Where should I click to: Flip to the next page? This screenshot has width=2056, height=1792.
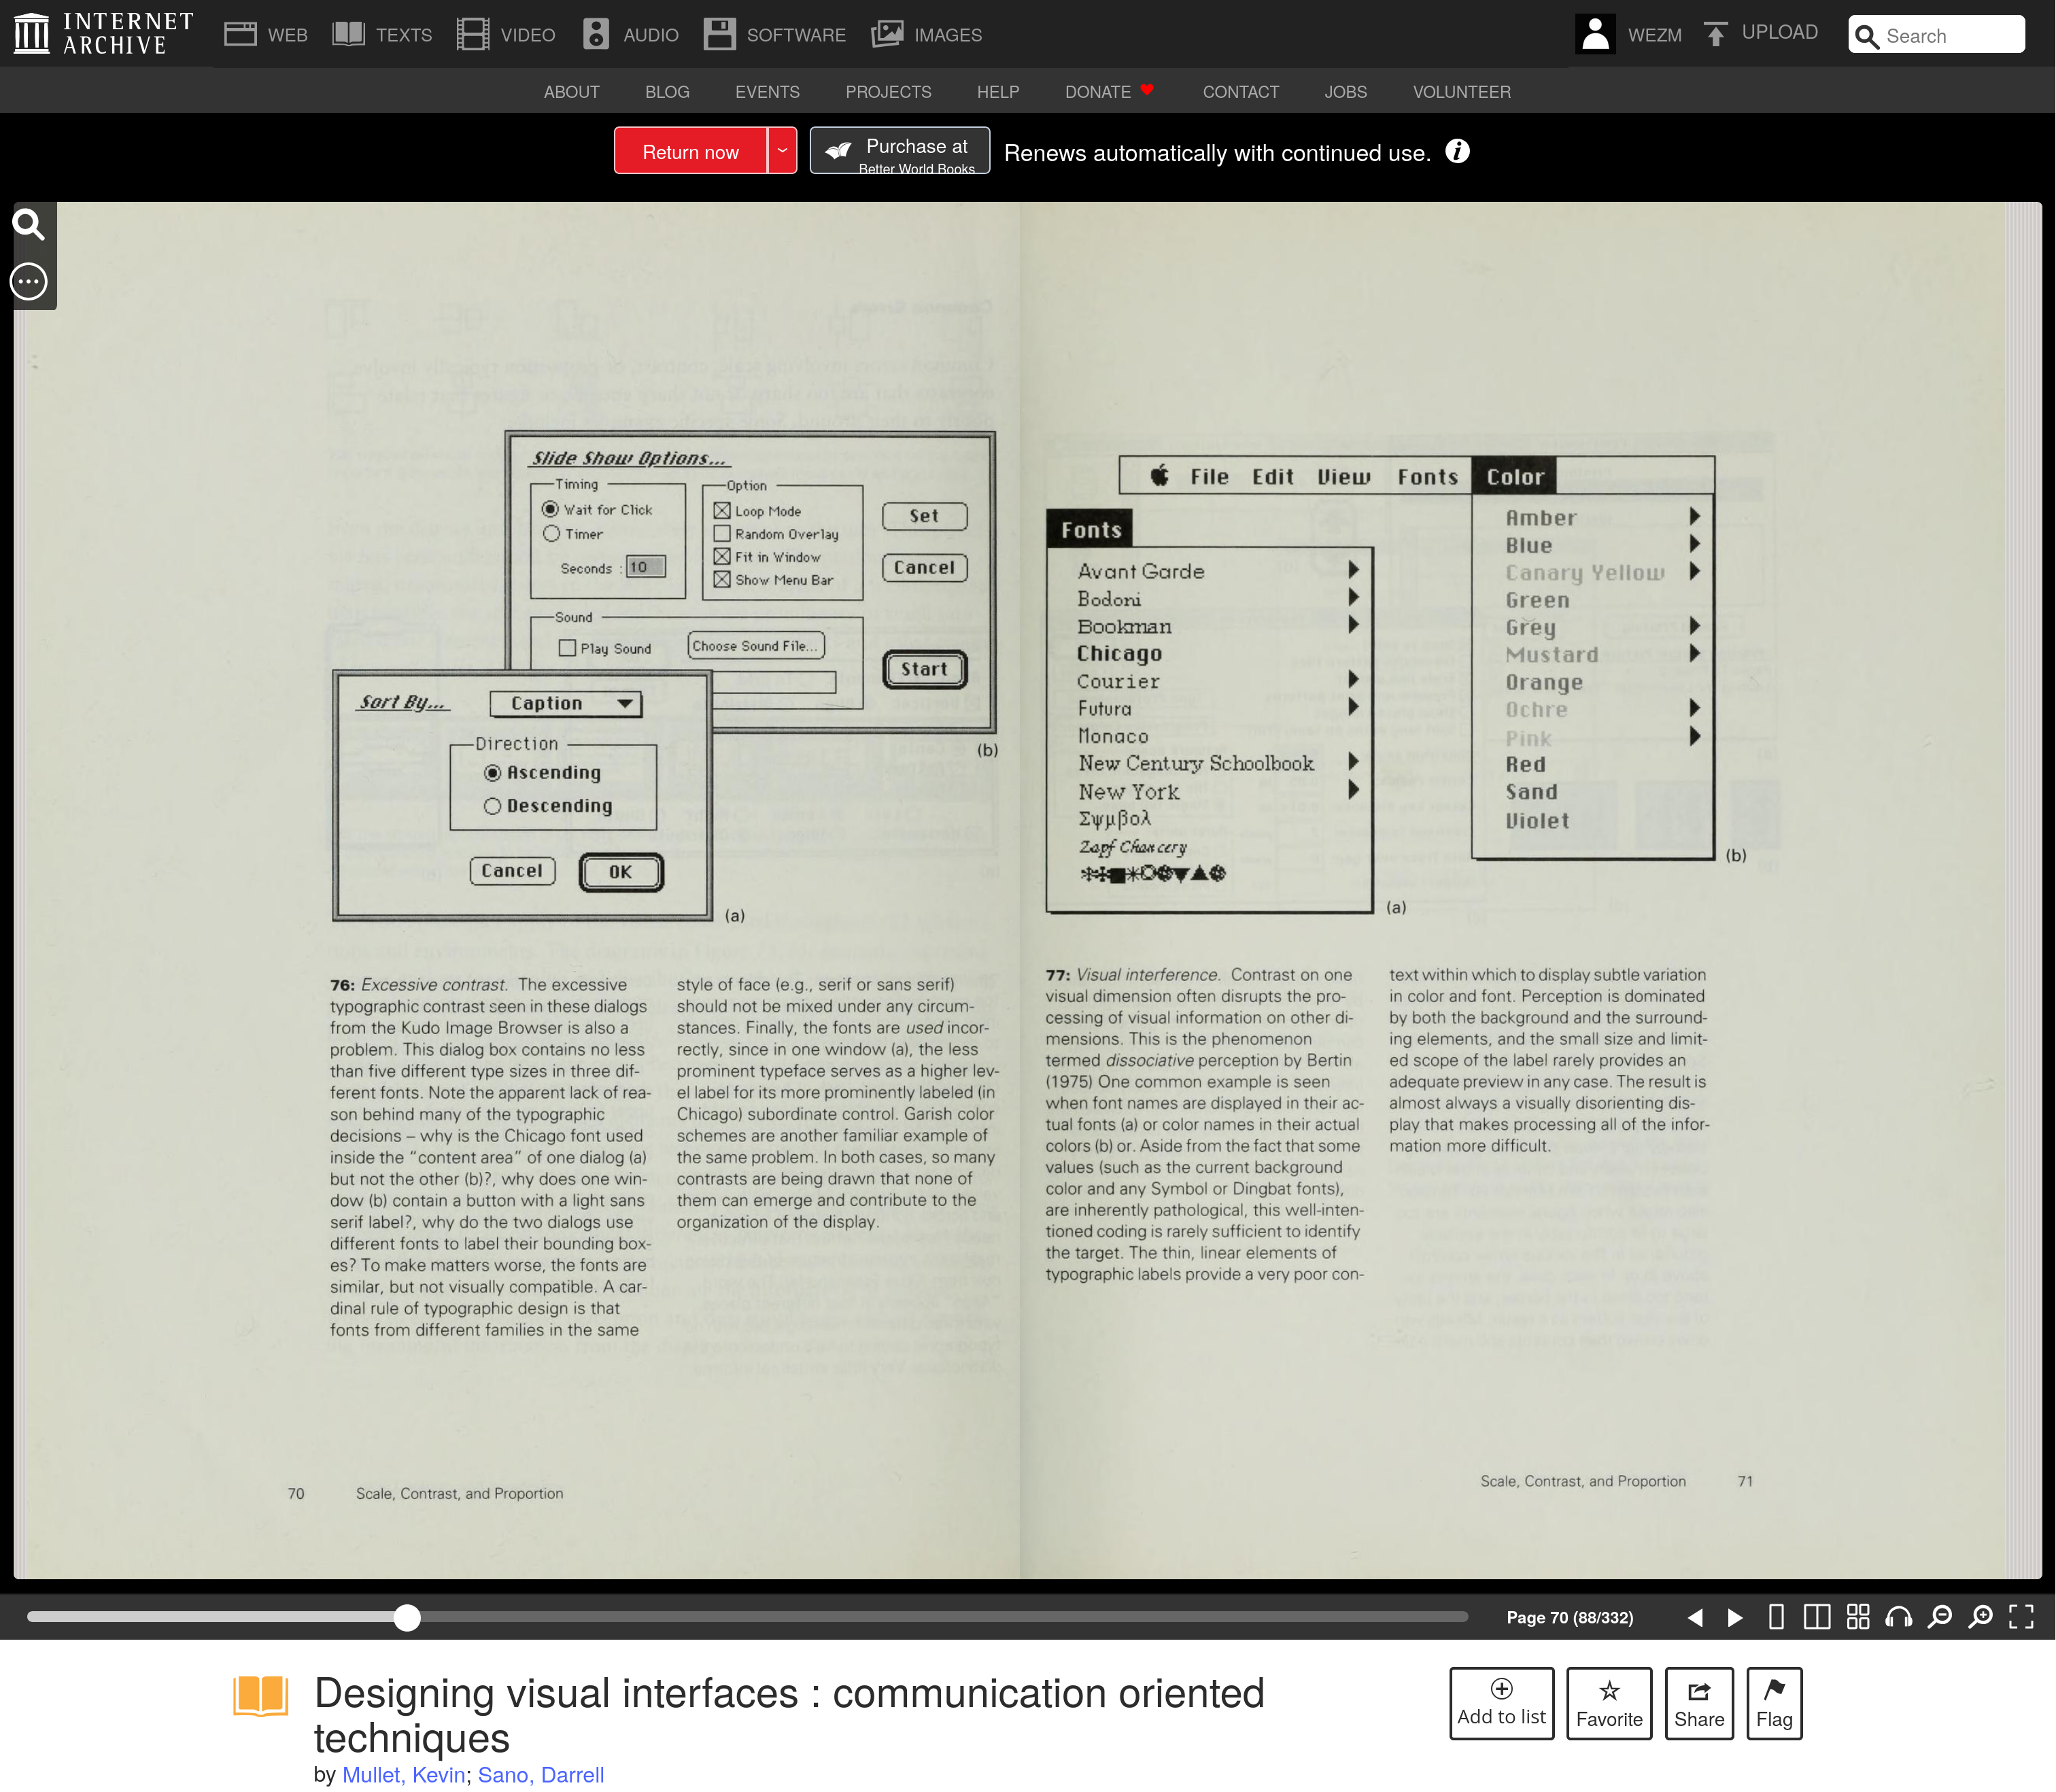pyautogui.click(x=1735, y=1617)
